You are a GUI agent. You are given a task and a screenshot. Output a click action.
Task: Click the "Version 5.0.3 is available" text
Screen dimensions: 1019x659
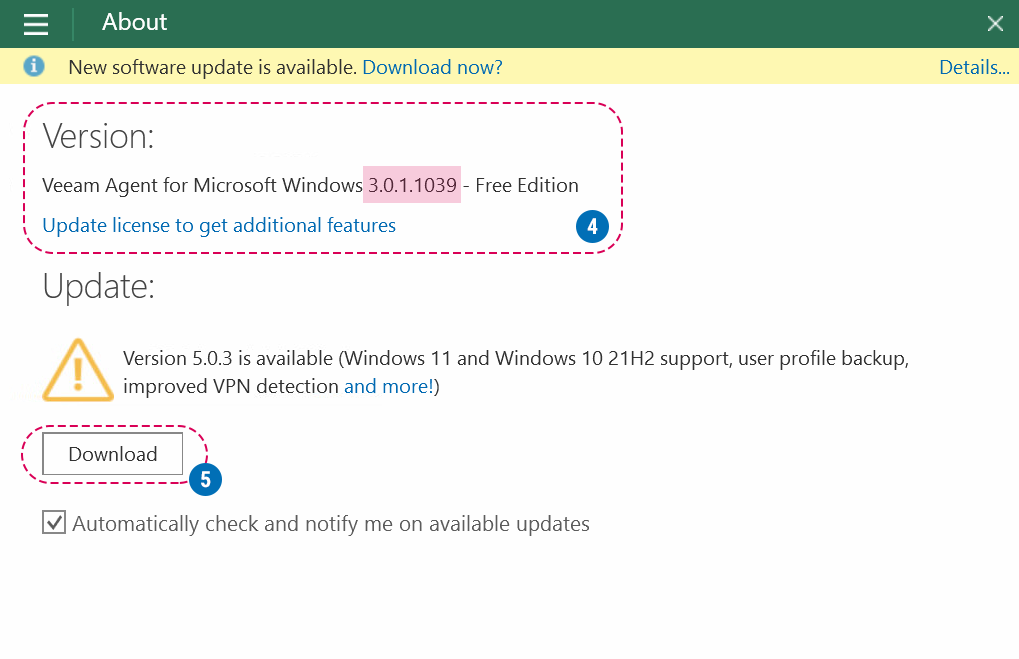228,358
